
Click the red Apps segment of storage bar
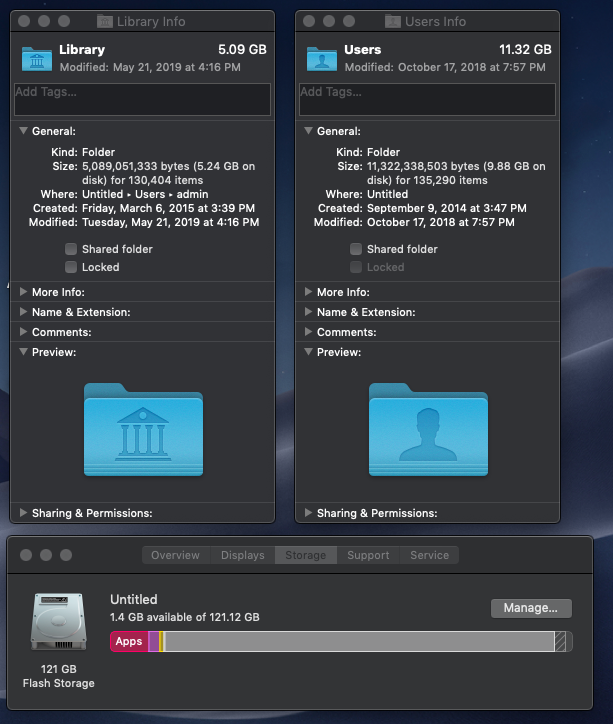[129, 641]
